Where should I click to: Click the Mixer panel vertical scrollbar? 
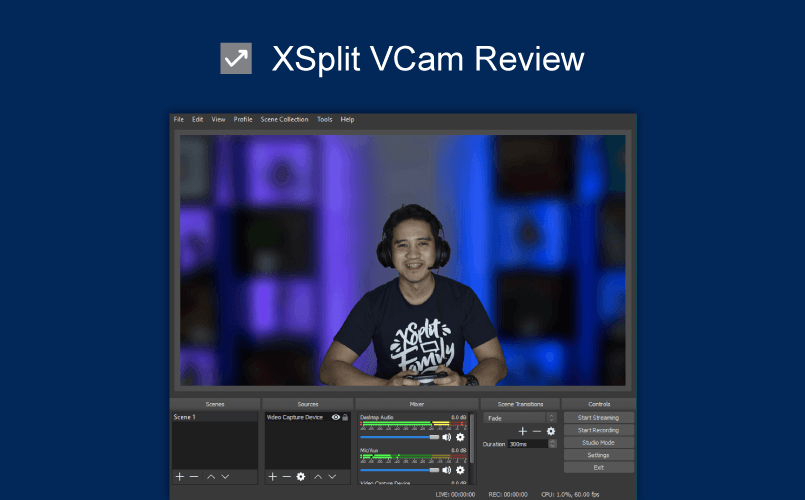coord(472,436)
